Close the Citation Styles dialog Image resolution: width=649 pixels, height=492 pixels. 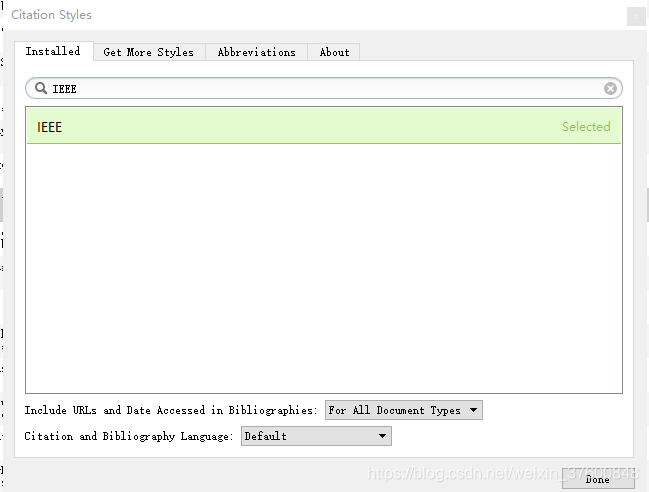636,17
